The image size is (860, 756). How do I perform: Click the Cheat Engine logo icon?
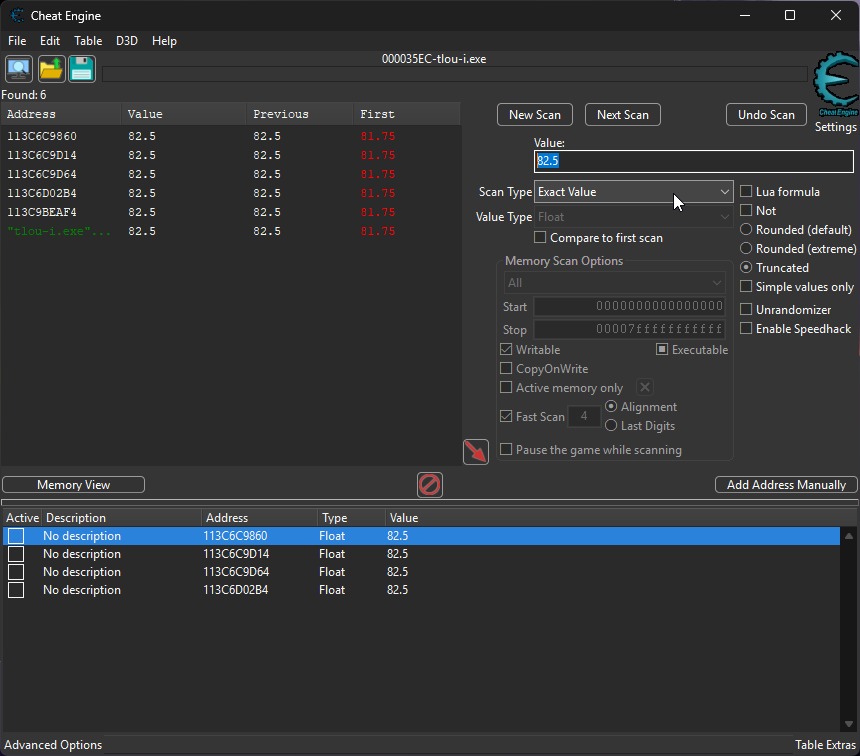click(x=836, y=84)
